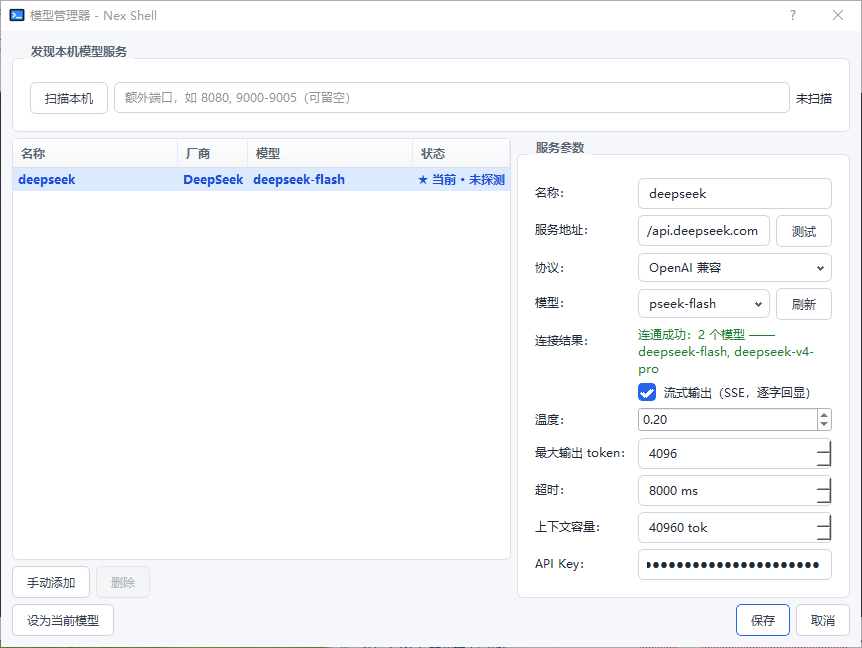
Task: Click the 上下文容量 field 40960 tok
Action: [734, 528]
